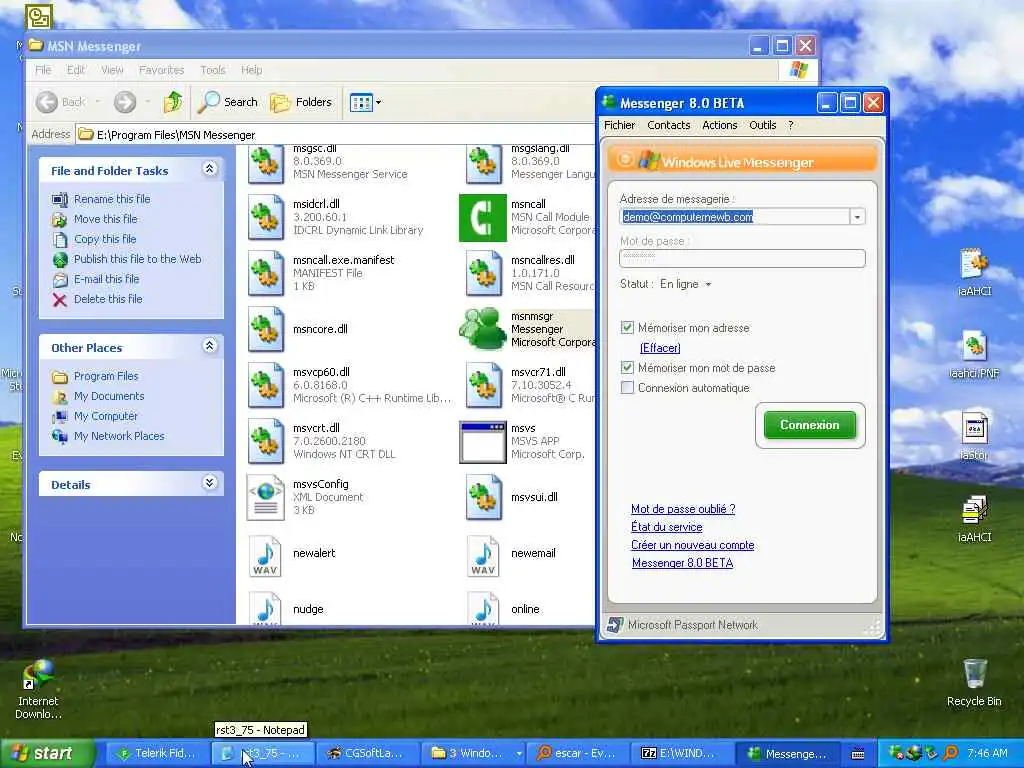Click the Windows start button

pos(48,753)
